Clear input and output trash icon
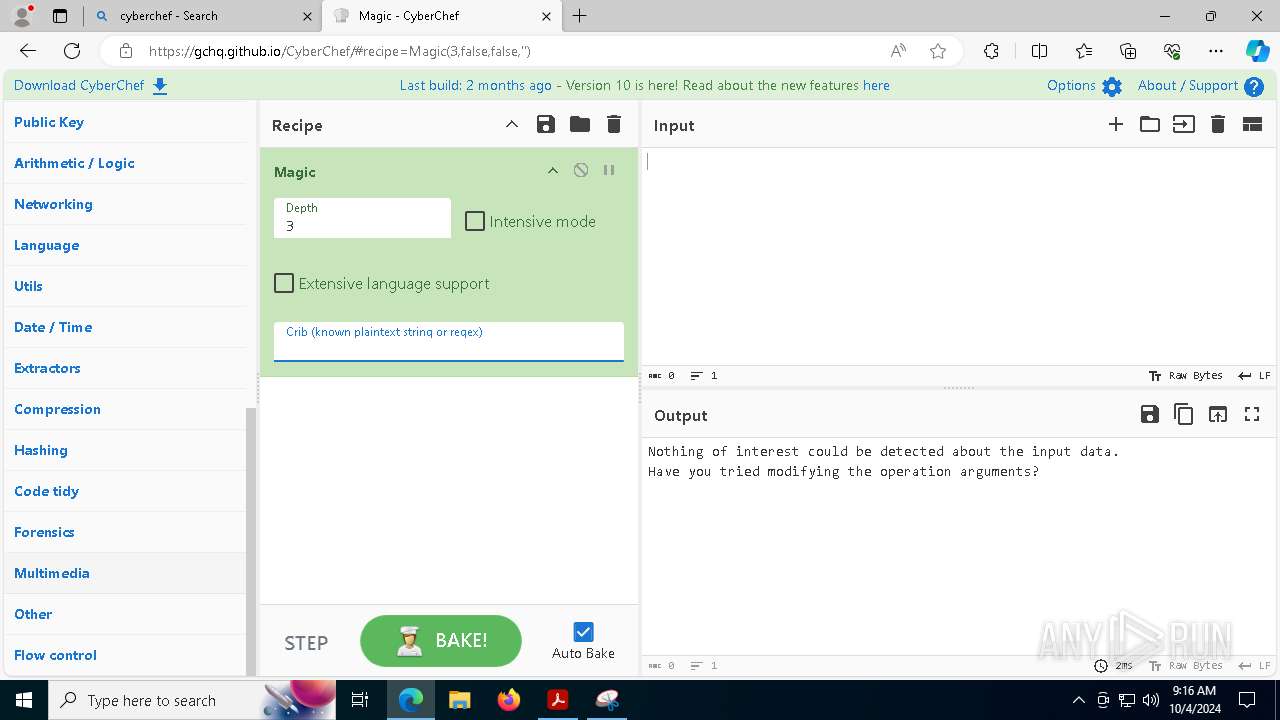The image size is (1280, 720). coord(1218,124)
